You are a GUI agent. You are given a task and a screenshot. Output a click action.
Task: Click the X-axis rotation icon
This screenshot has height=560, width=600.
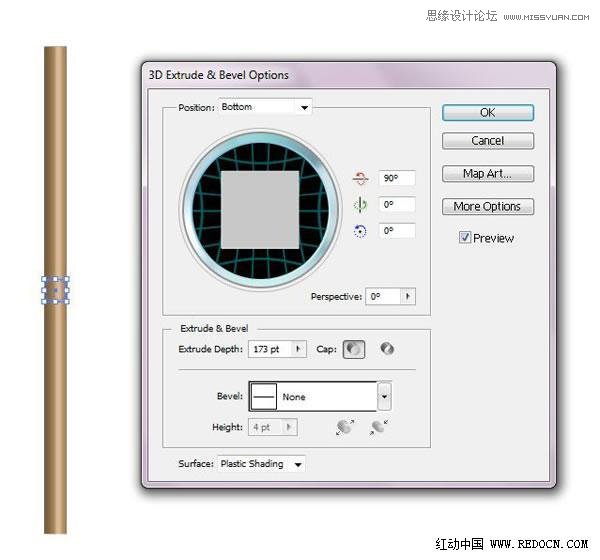(360, 178)
